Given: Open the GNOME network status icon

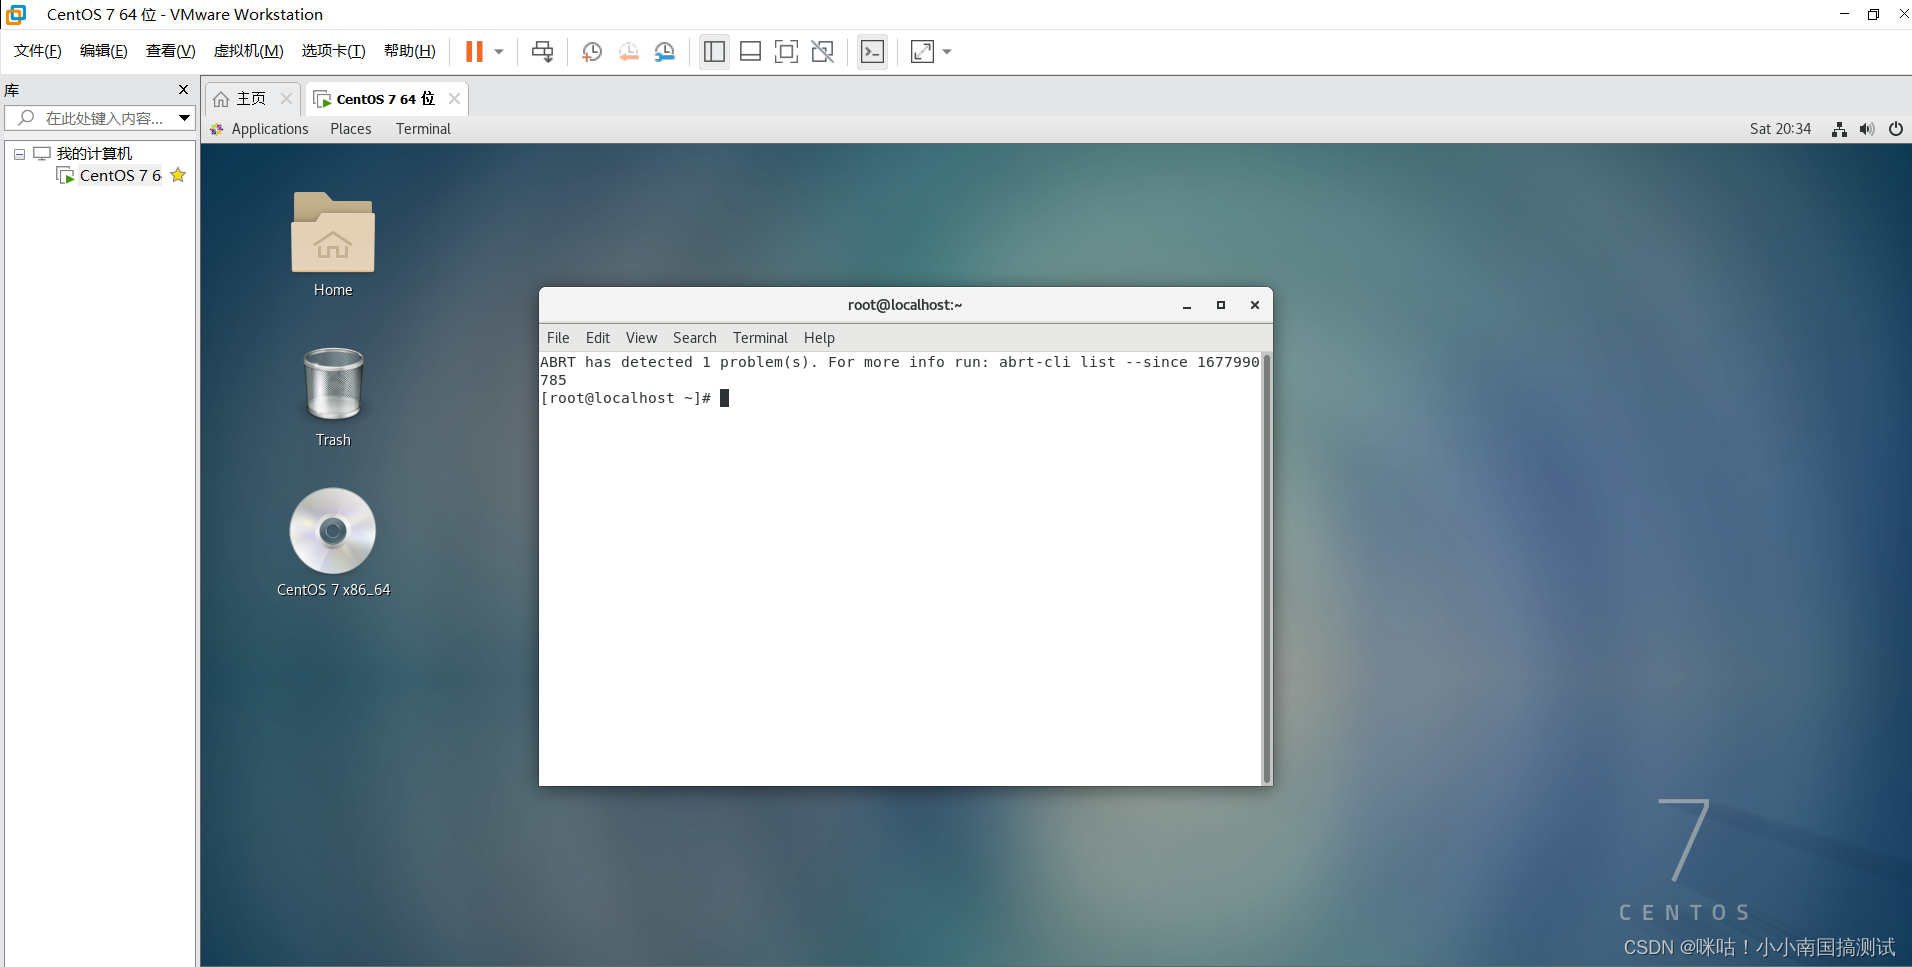Looking at the screenshot, I should [x=1838, y=128].
